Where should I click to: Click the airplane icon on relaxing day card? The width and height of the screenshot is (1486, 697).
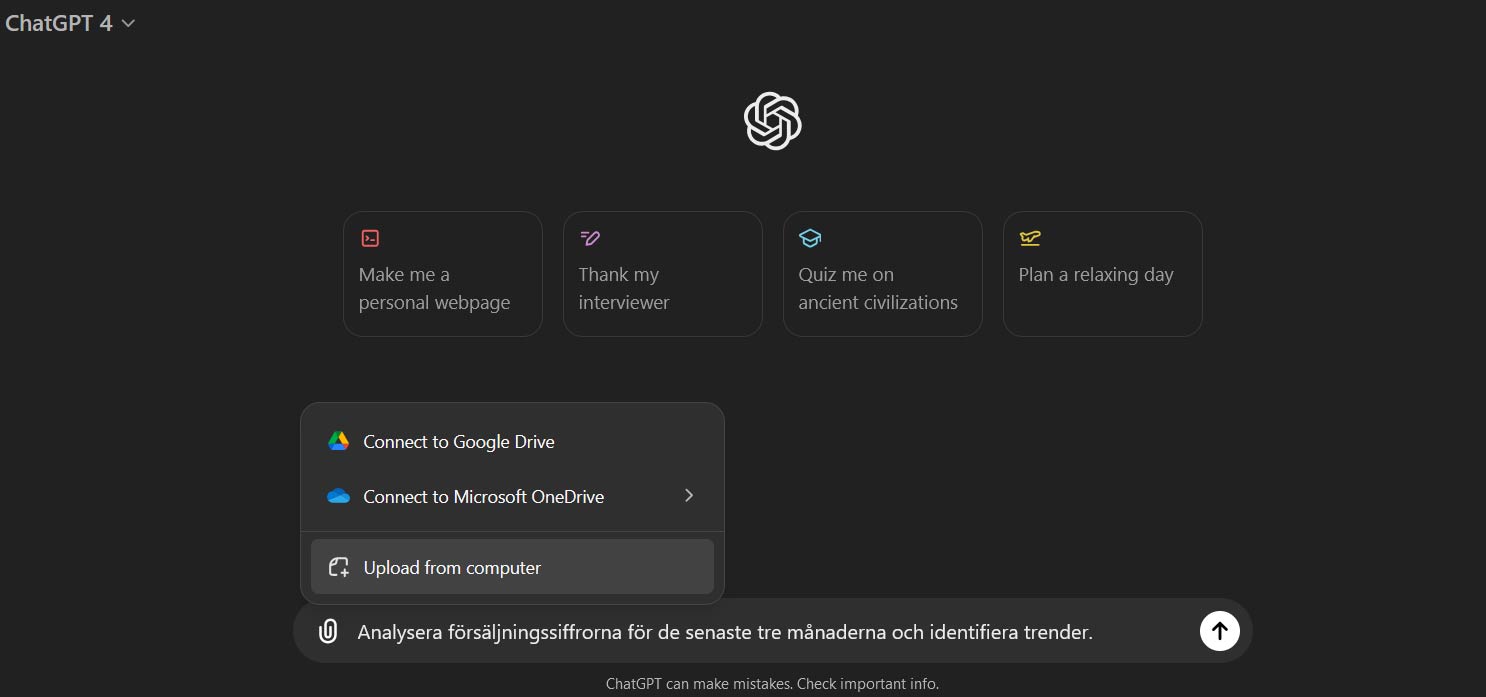(x=1030, y=238)
